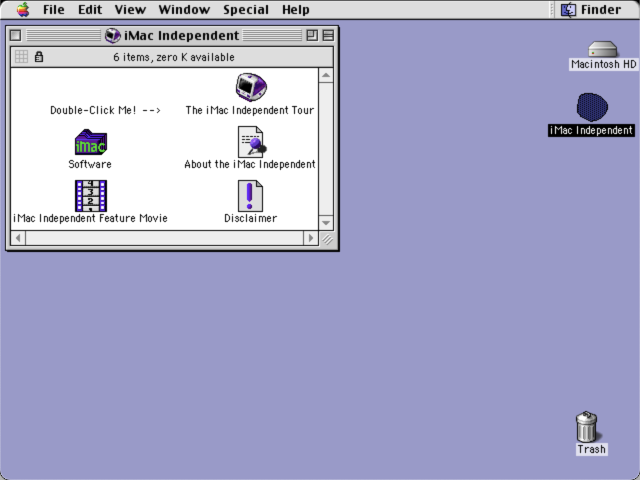Viewport: 640px width, 480px height.
Task: Open the Apple menu
Action: click(23, 9)
